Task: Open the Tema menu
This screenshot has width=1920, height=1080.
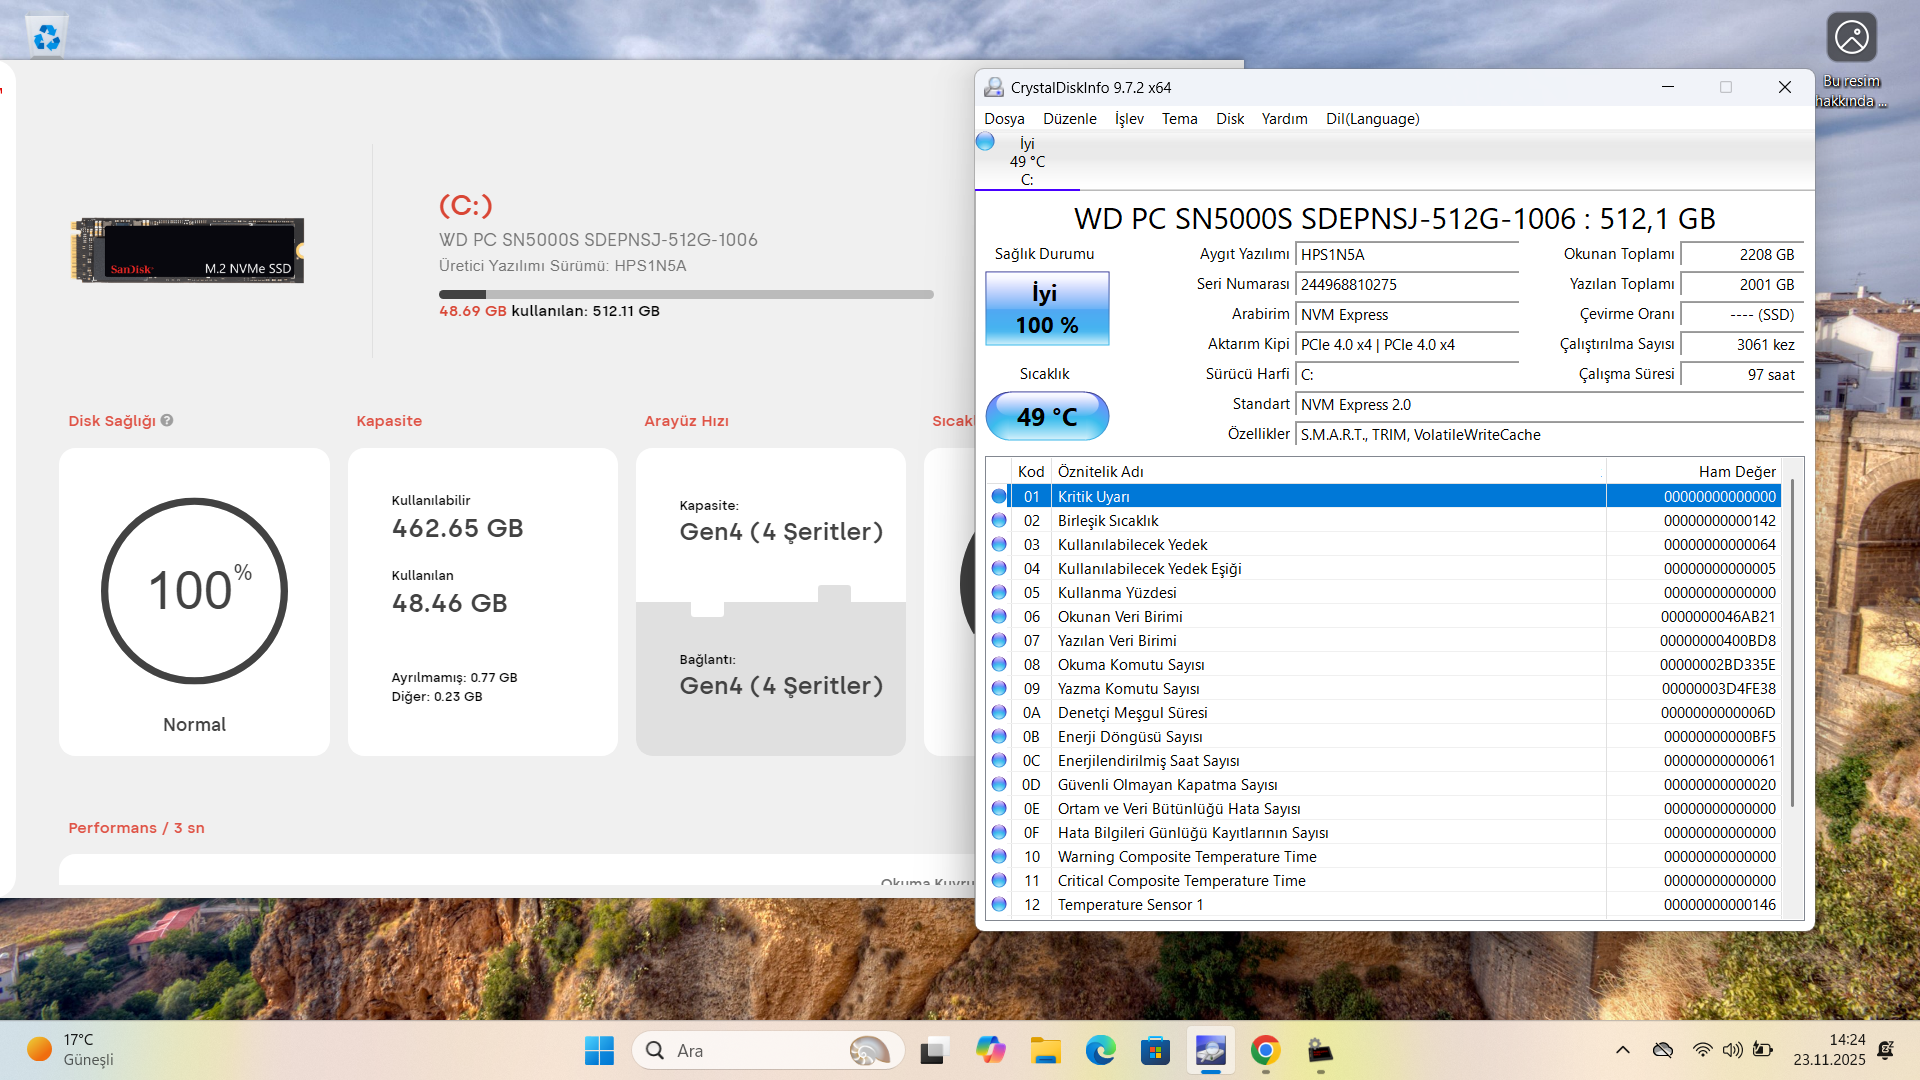Action: [1179, 119]
